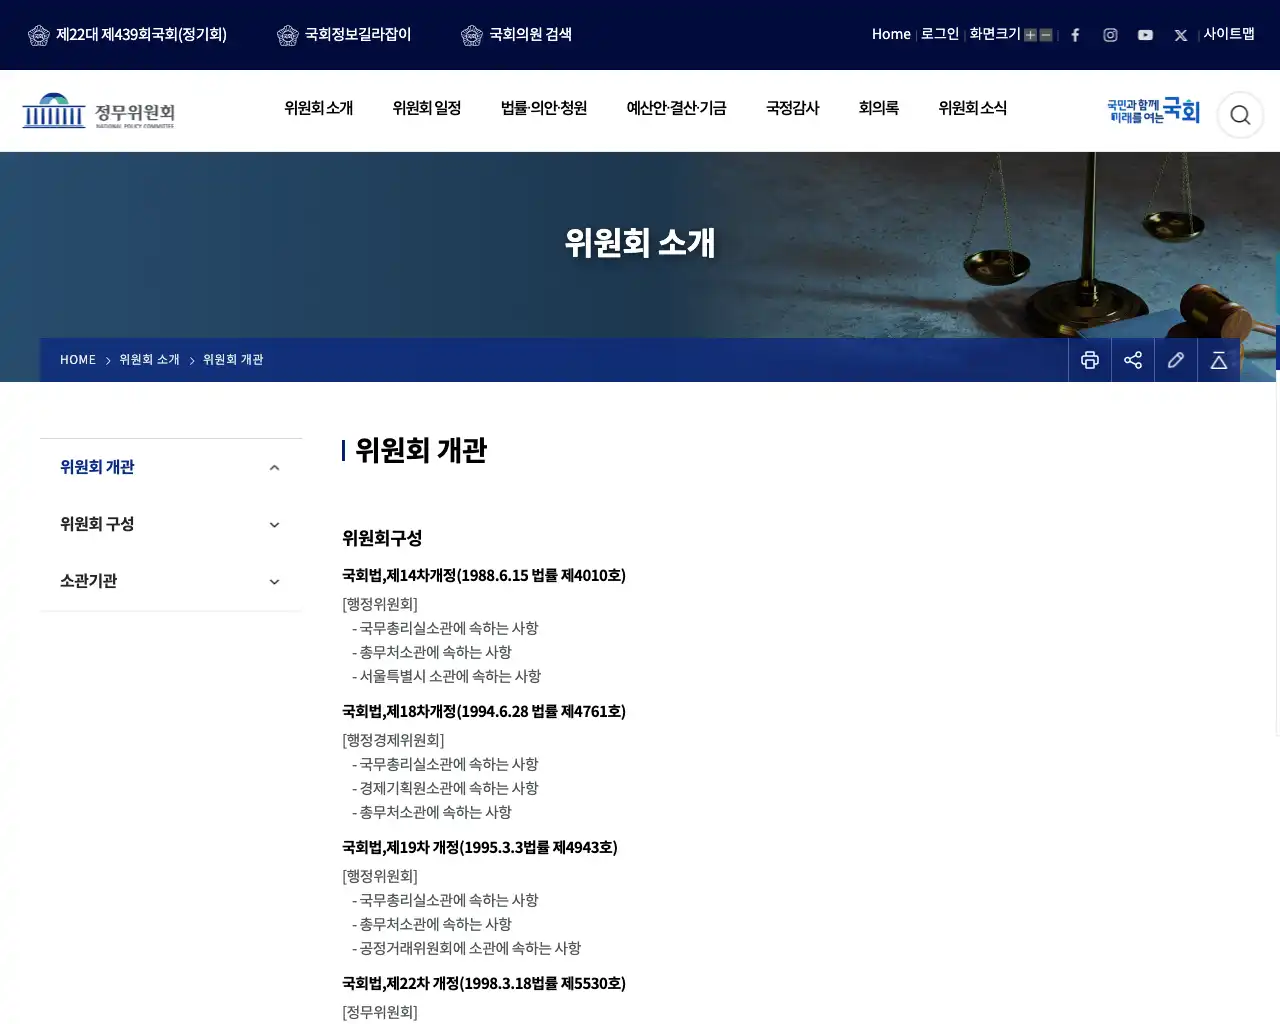Click 경제기획원소관에 속하는 사항 line
Image resolution: width=1280 pixels, height=1024 pixels.
445,788
